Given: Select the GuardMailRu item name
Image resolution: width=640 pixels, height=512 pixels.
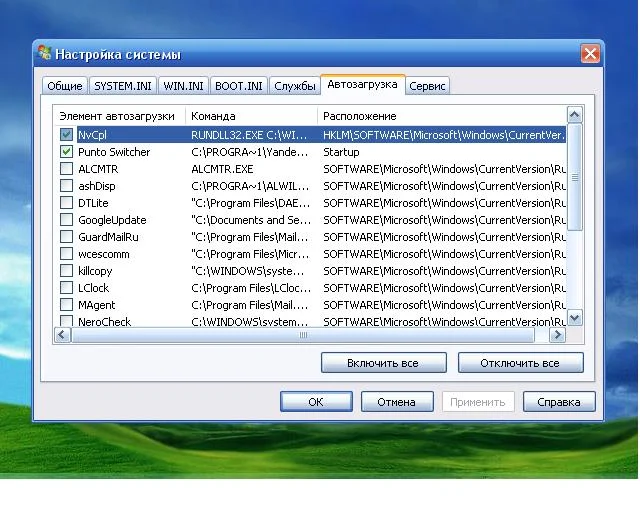Looking at the screenshot, I should click(109, 237).
